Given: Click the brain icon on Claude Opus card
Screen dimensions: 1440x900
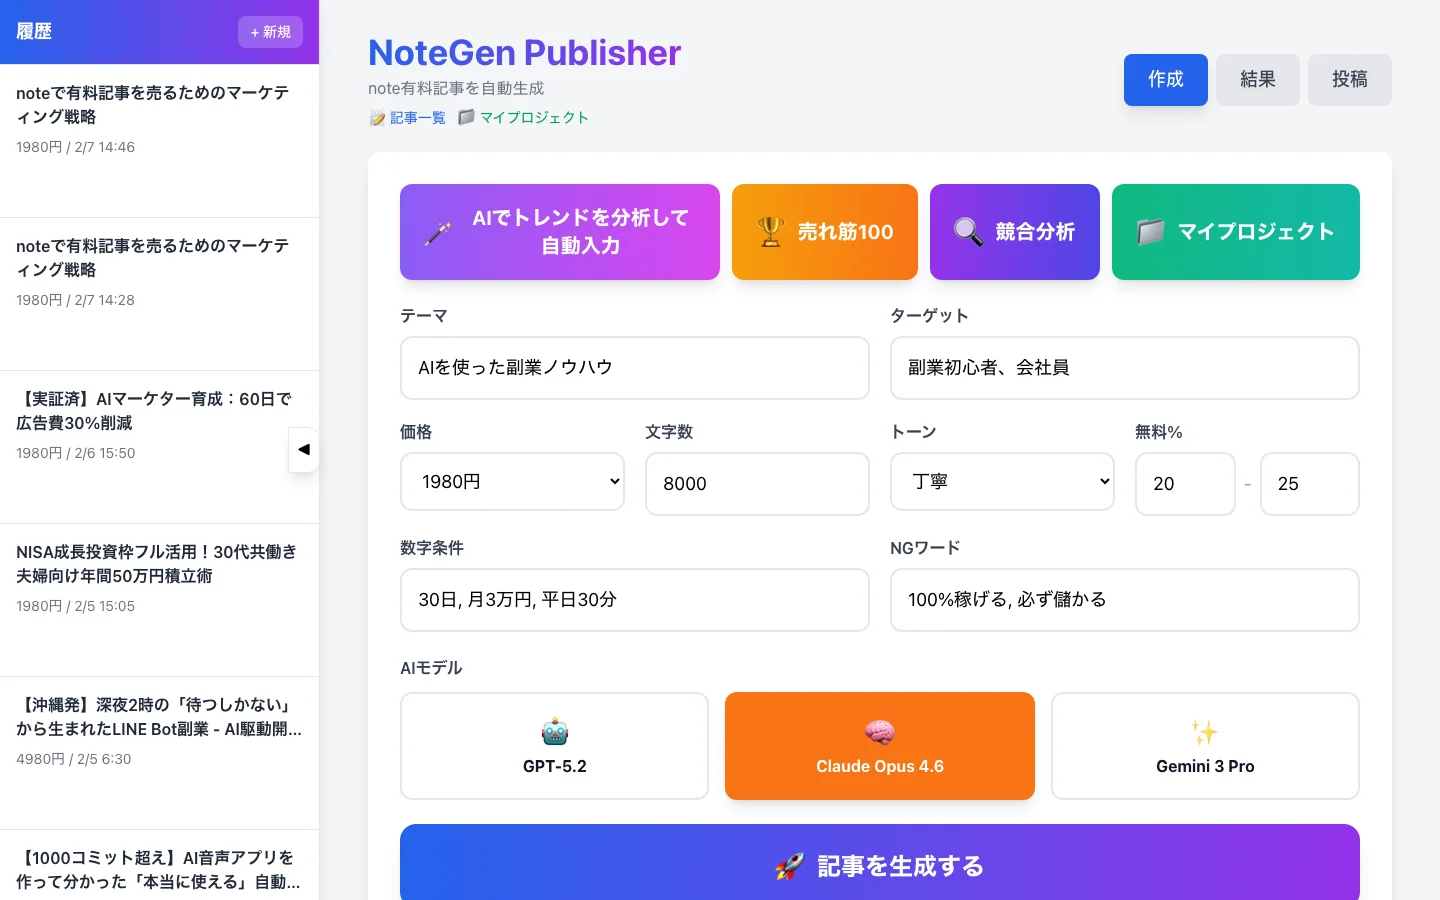Looking at the screenshot, I should 879,731.
